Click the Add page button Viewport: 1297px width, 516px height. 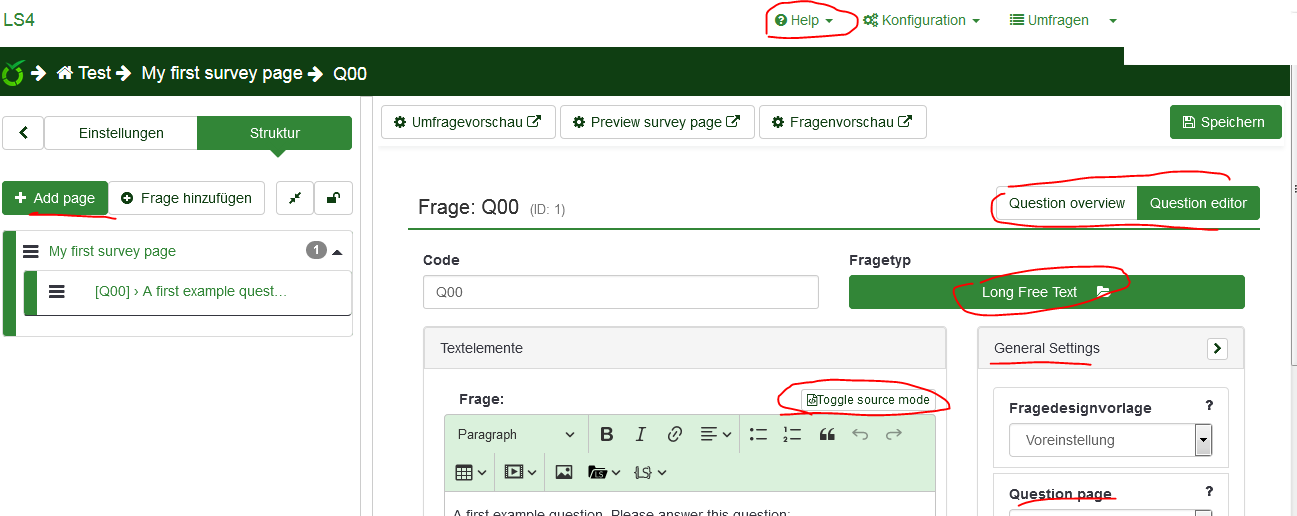[55, 198]
